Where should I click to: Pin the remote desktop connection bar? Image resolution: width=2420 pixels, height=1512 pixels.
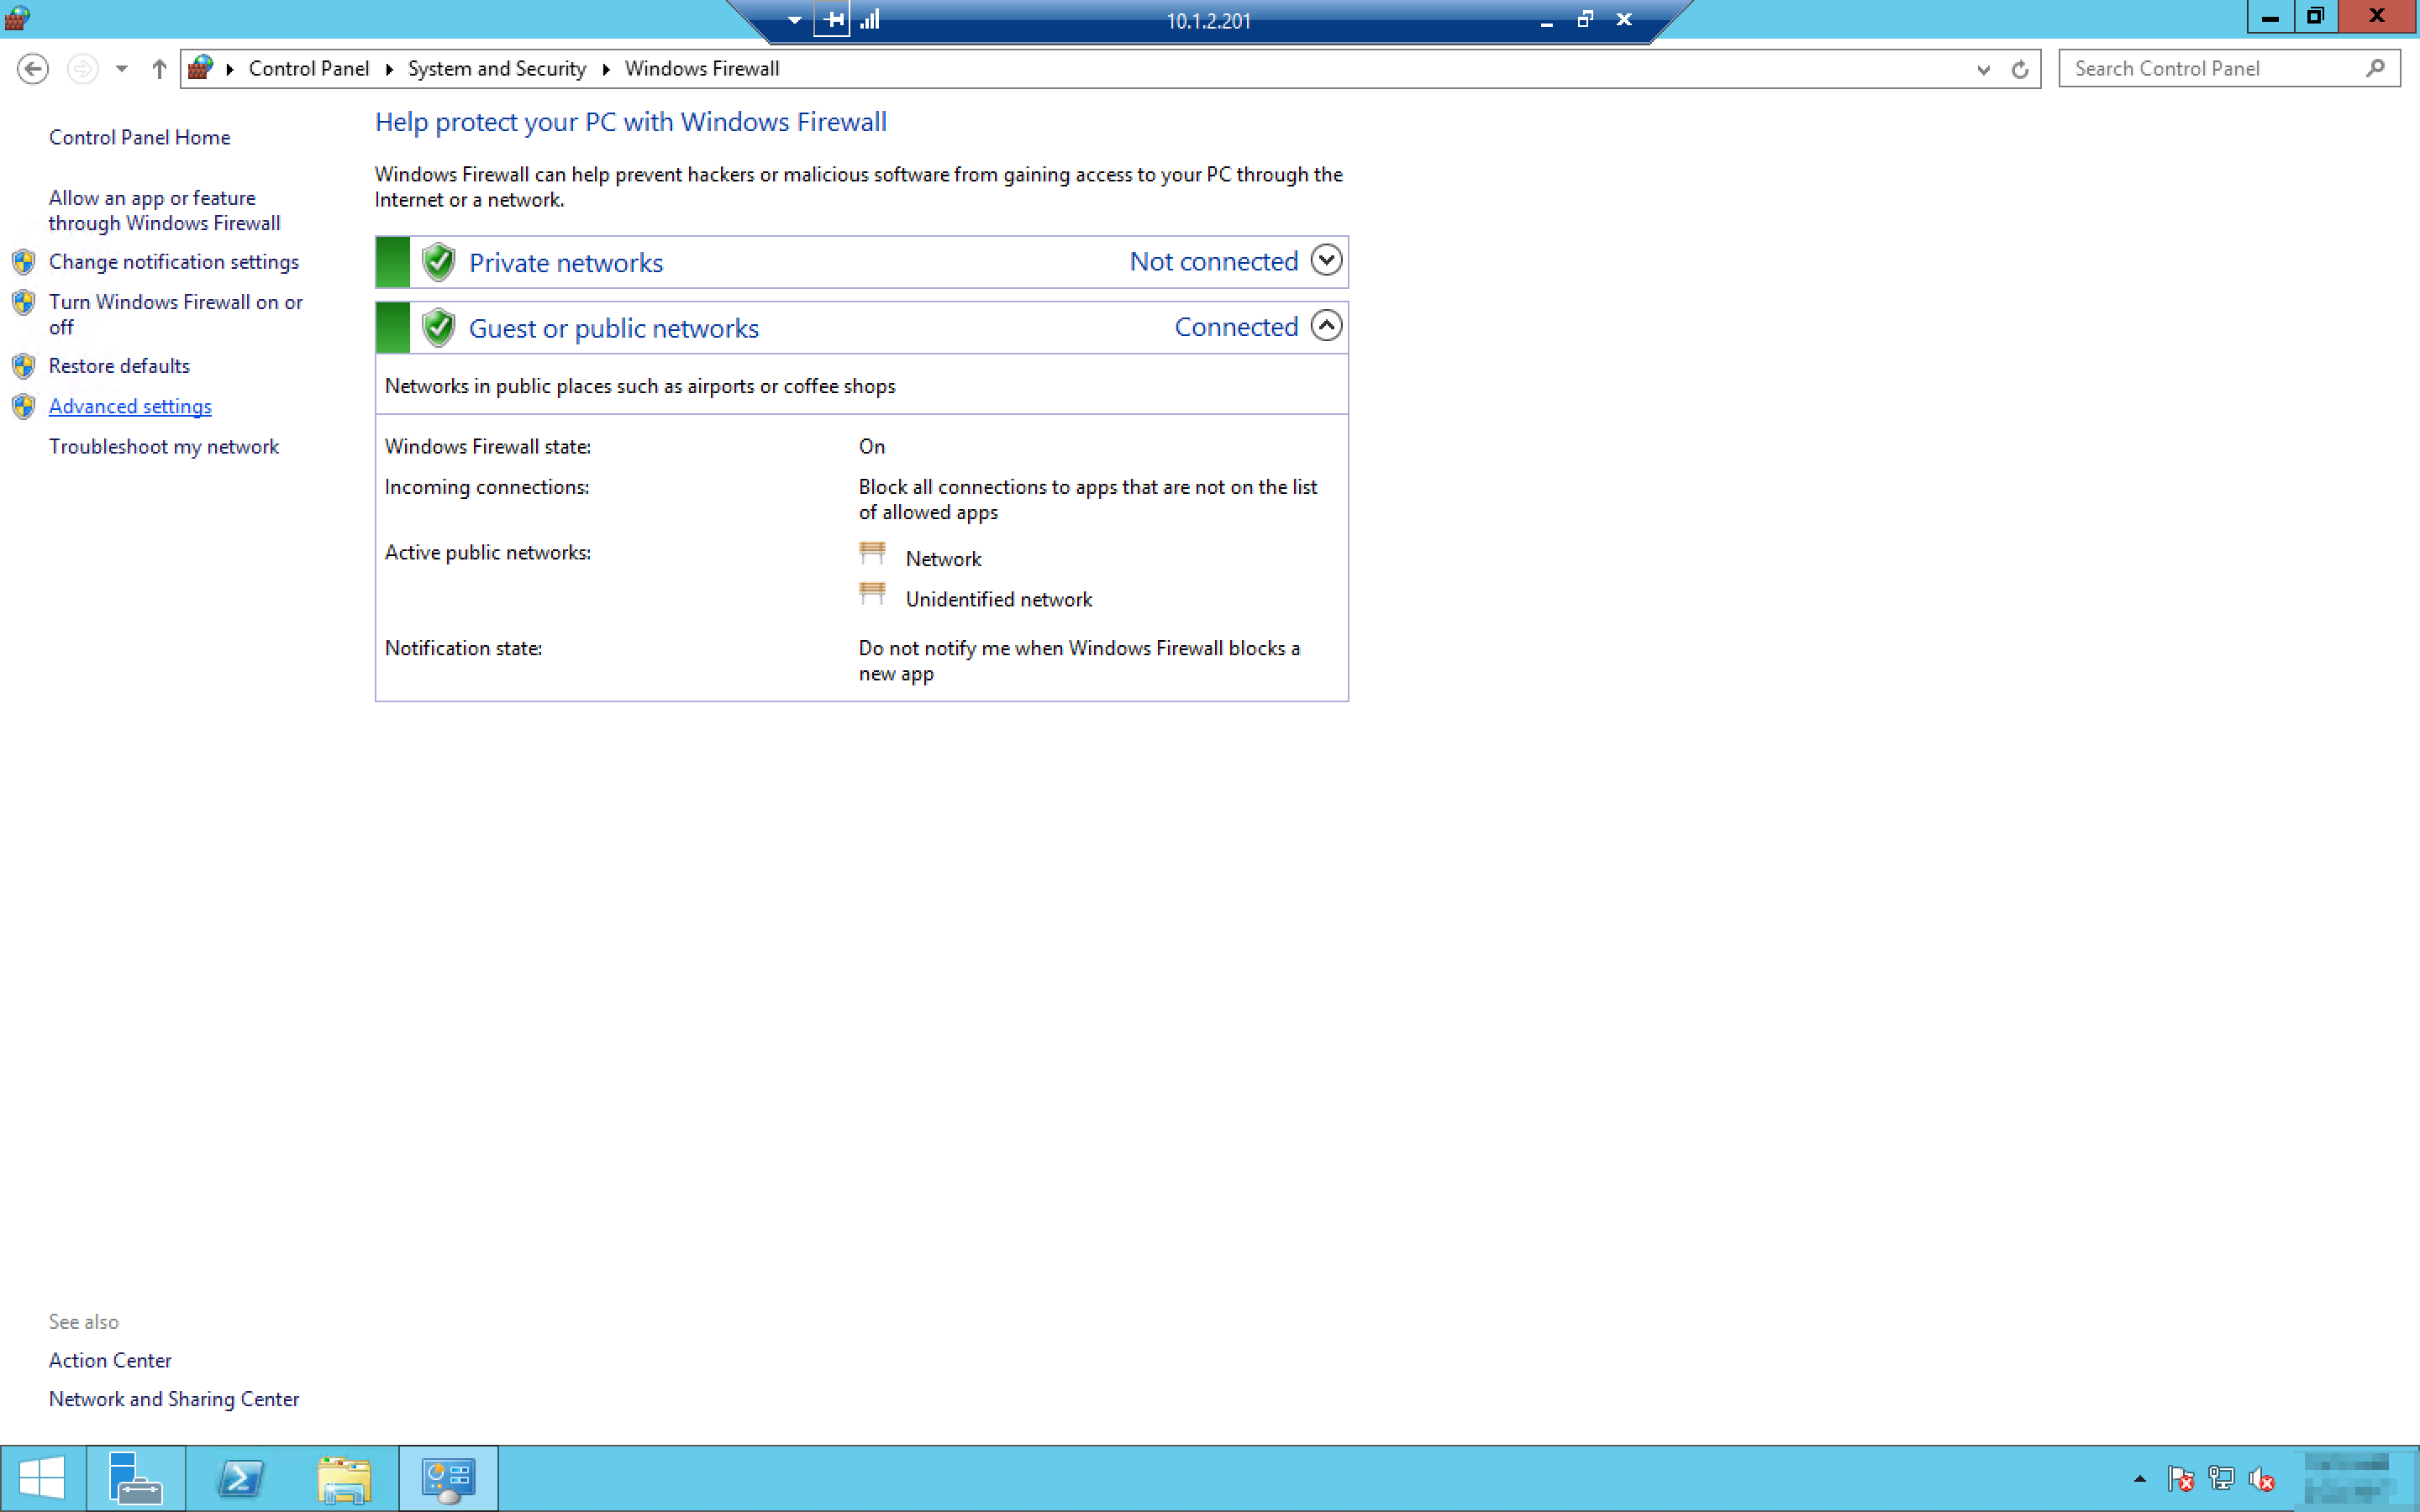[x=832, y=20]
